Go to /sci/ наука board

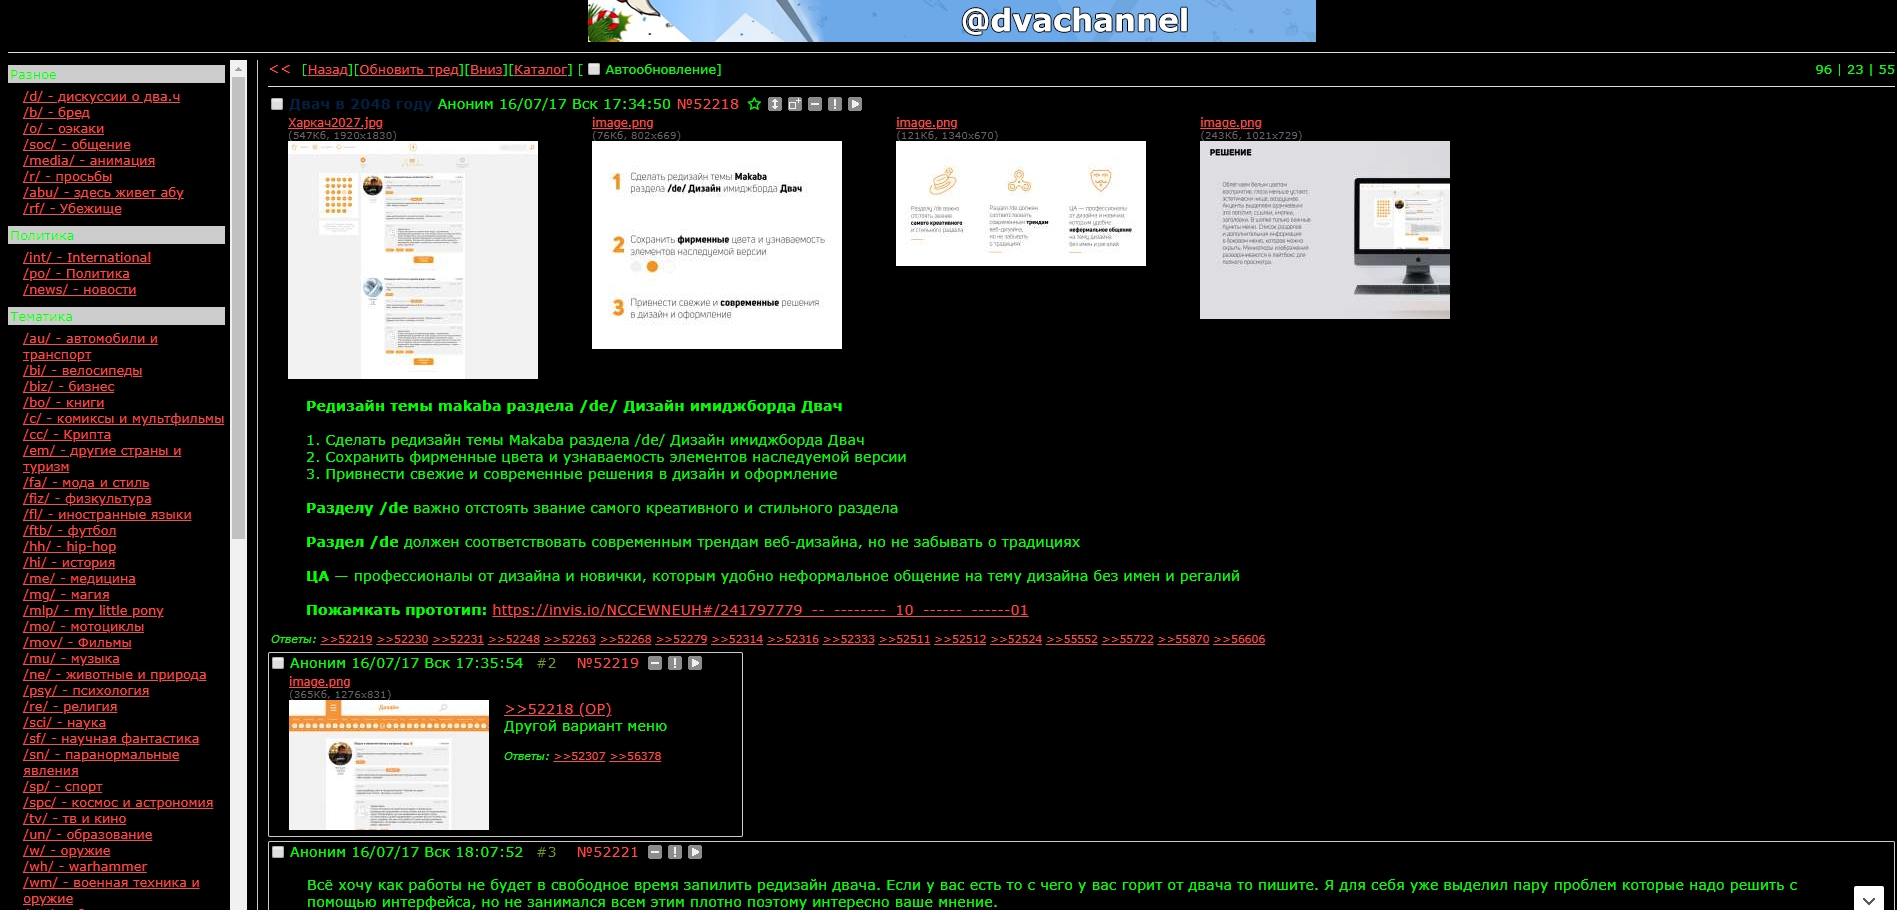coord(64,723)
